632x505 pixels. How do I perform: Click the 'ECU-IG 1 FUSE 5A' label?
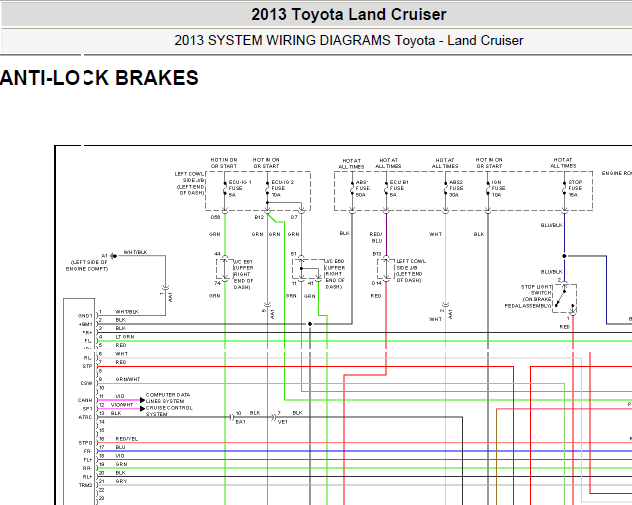click(x=239, y=188)
